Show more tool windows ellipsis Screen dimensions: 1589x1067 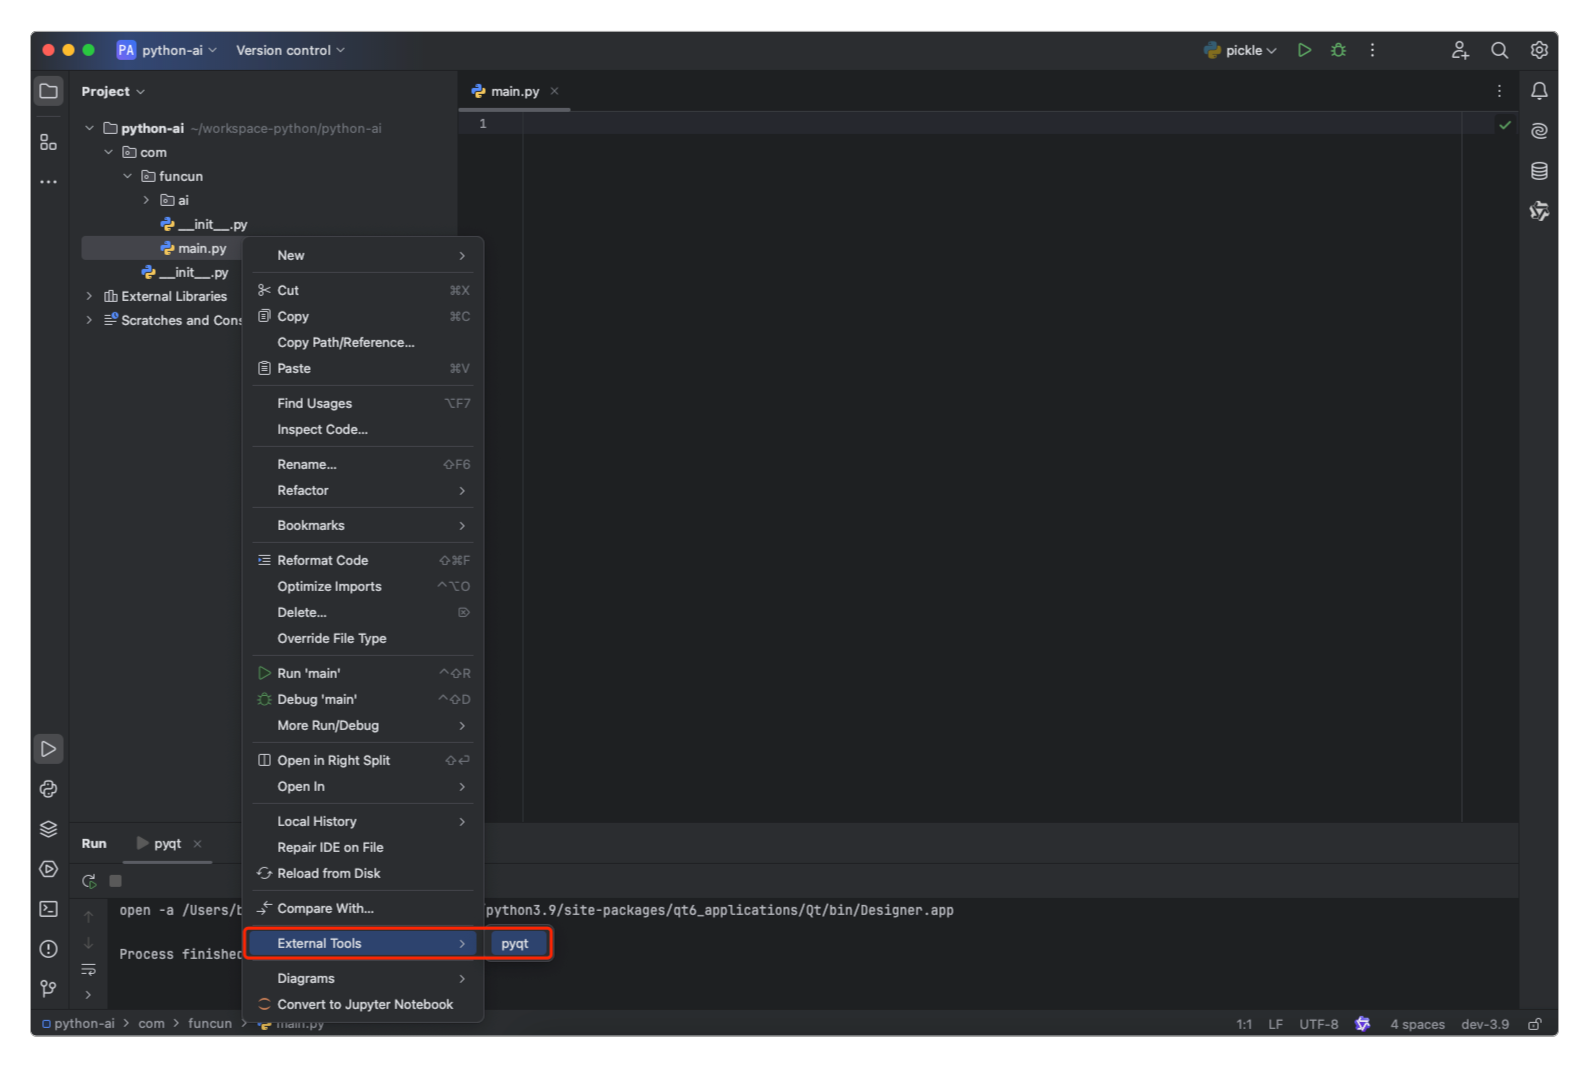pyautogui.click(x=48, y=182)
